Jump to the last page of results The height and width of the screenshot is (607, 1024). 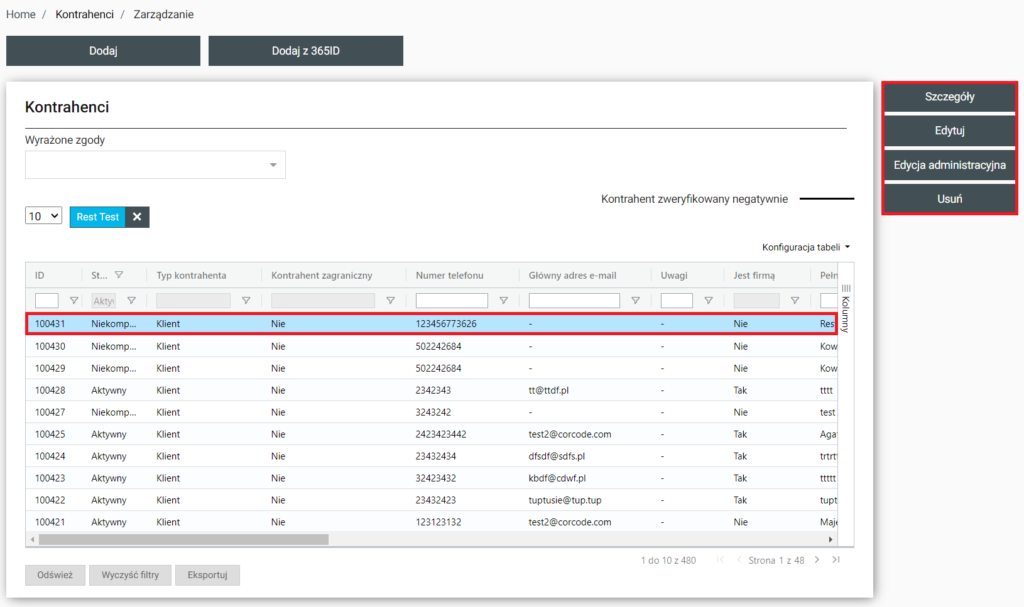coord(836,560)
